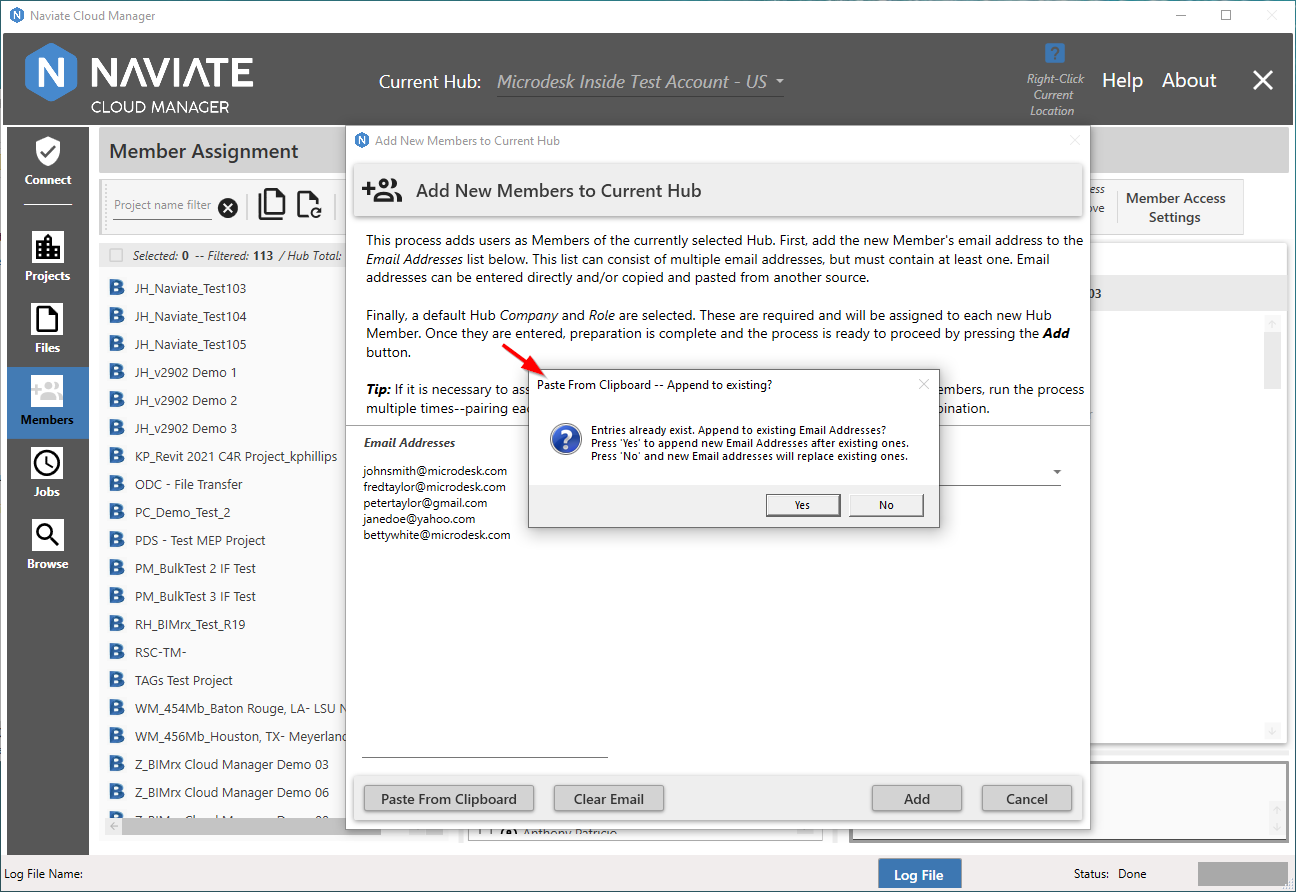Select project JH_v2902 Demo 1
The height and width of the screenshot is (892, 1296).
[186, 372]
